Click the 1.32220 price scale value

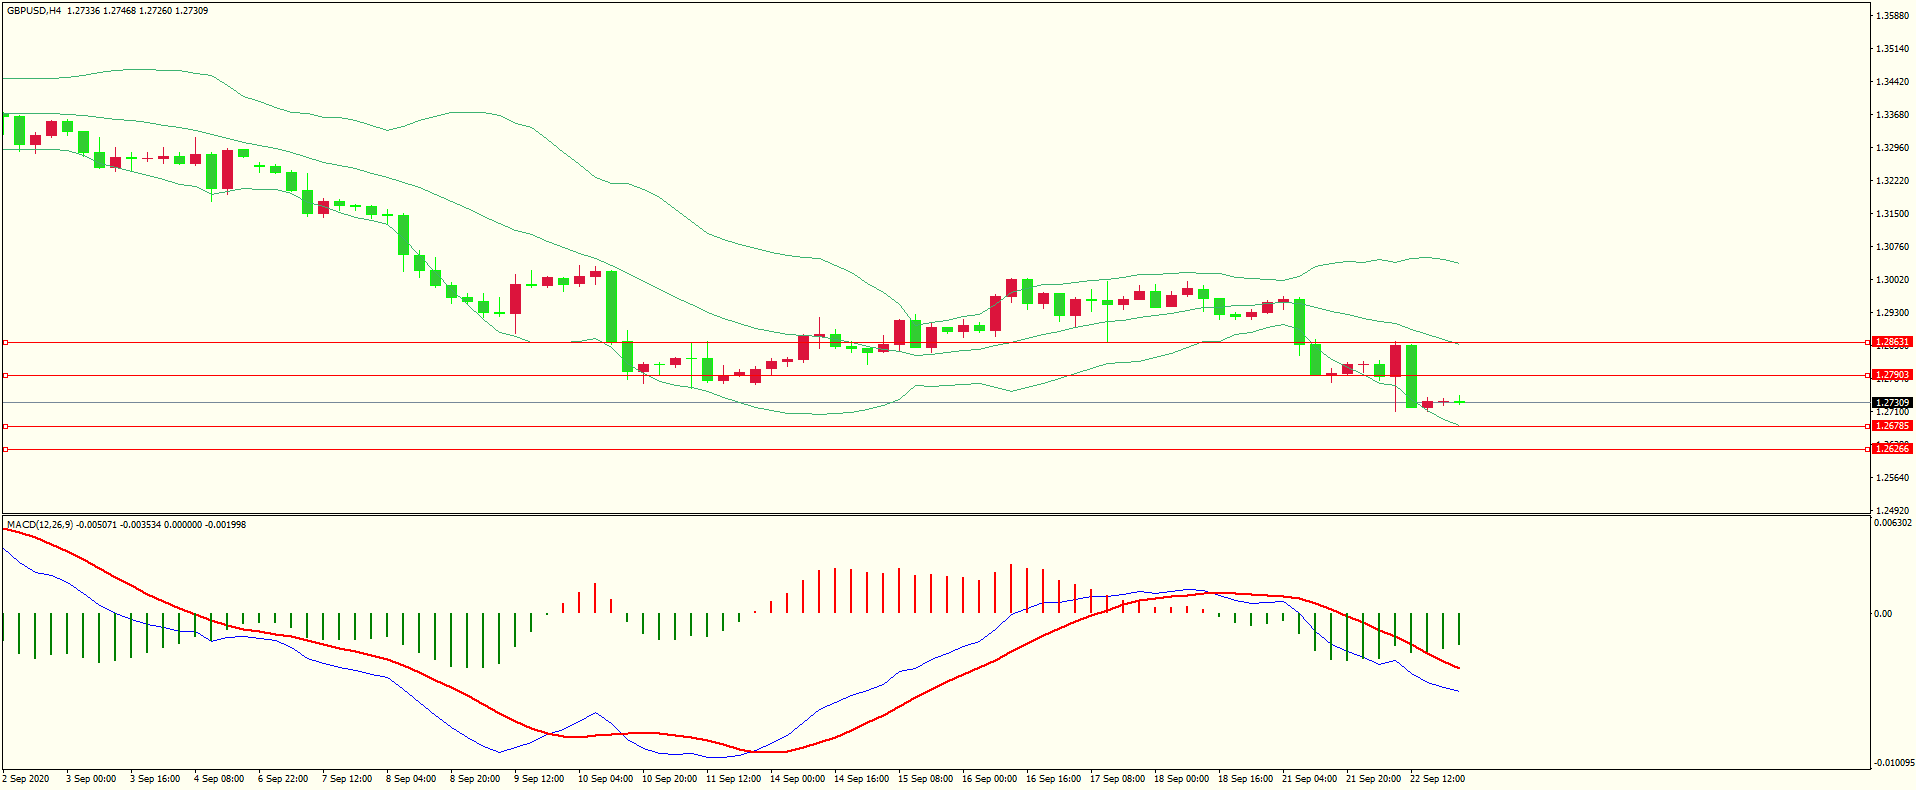pos(1892,181)
